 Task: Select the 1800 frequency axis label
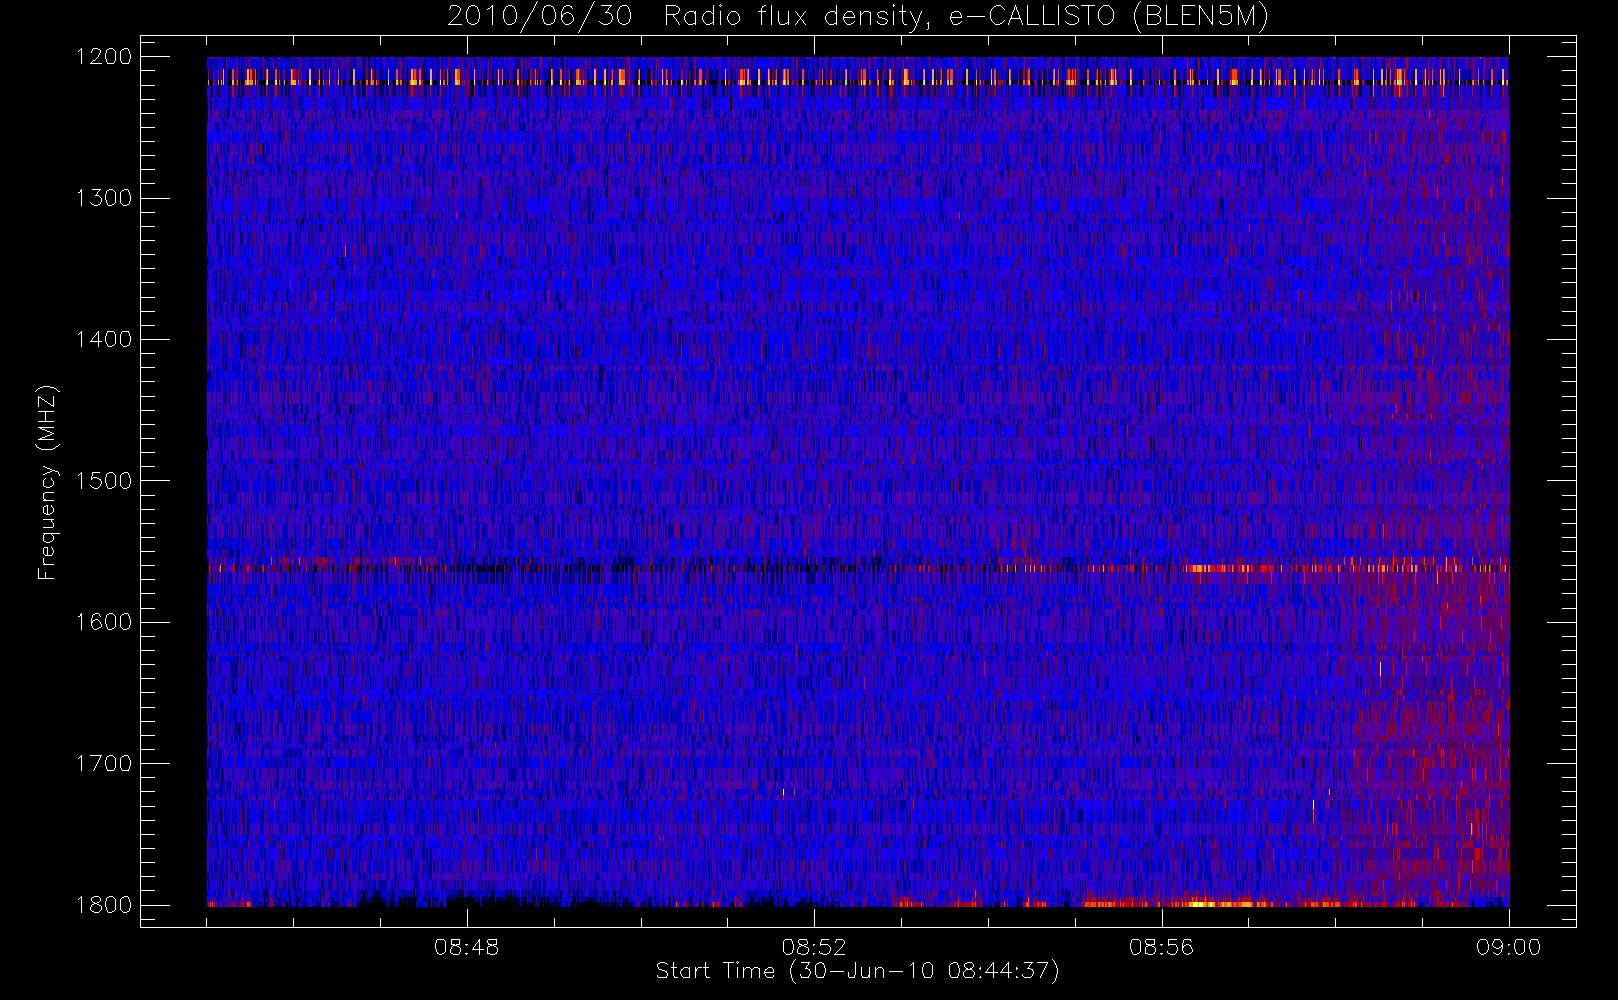pos(104,905)
